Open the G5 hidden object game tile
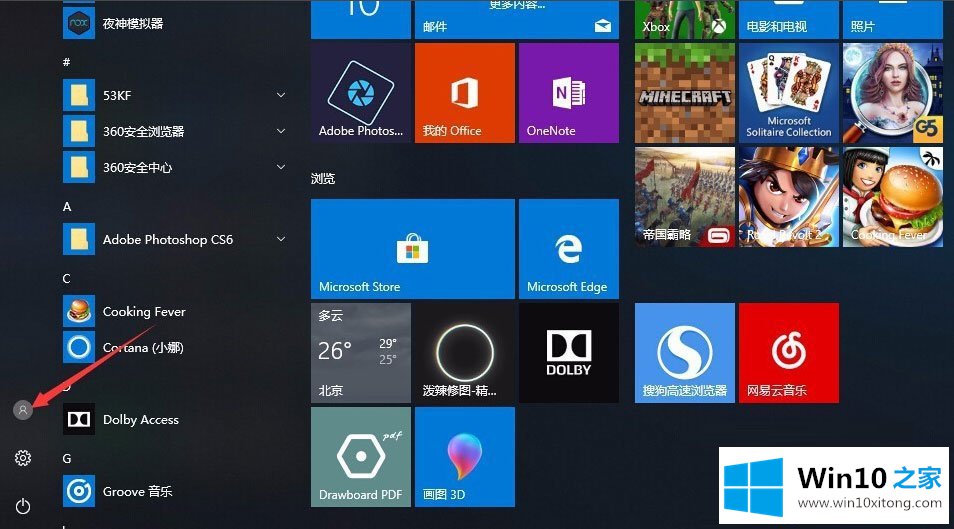 (x=893, y=93)
